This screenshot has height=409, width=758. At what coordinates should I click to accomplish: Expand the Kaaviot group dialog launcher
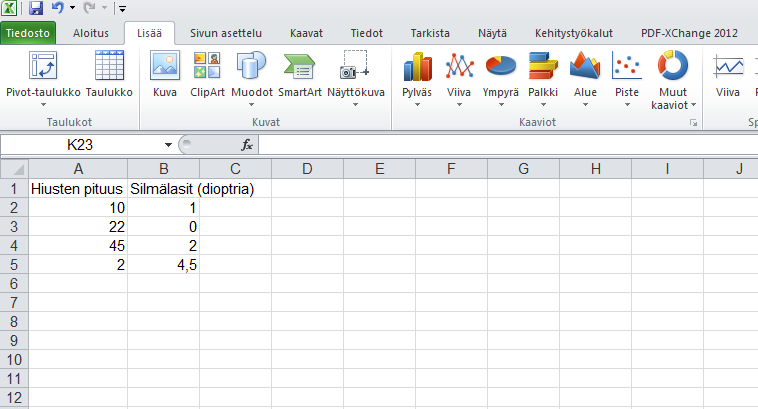pyautogui.click(x=692, y=122)
